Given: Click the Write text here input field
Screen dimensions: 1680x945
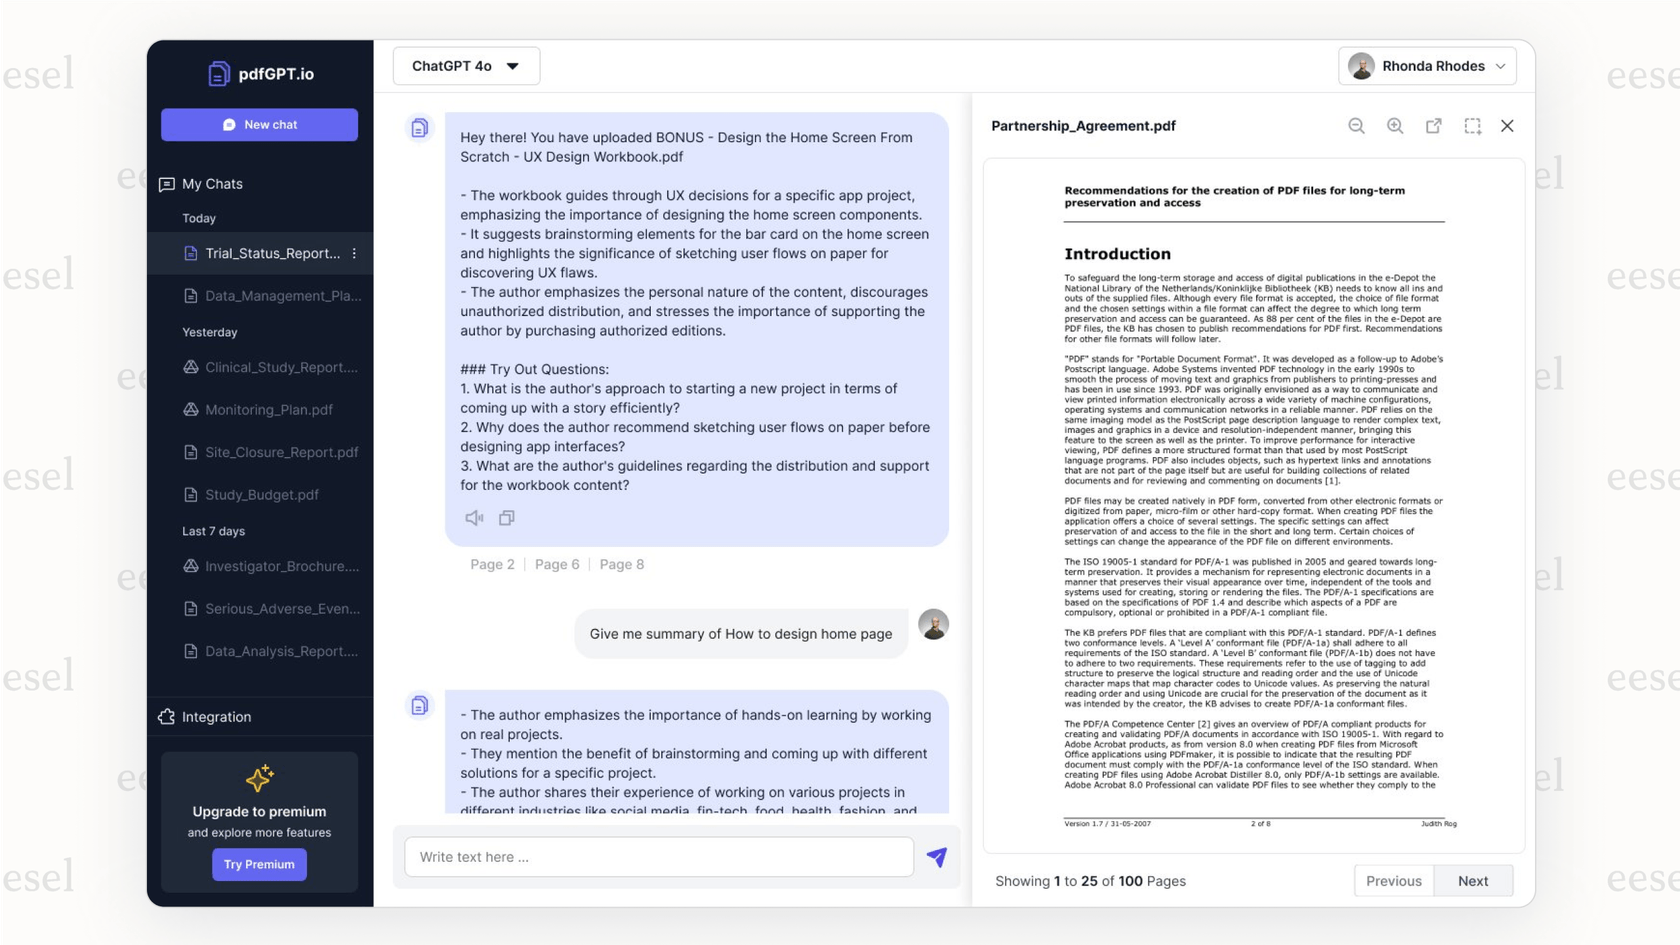Looking at the screenshot, I should tap(658, 857).
